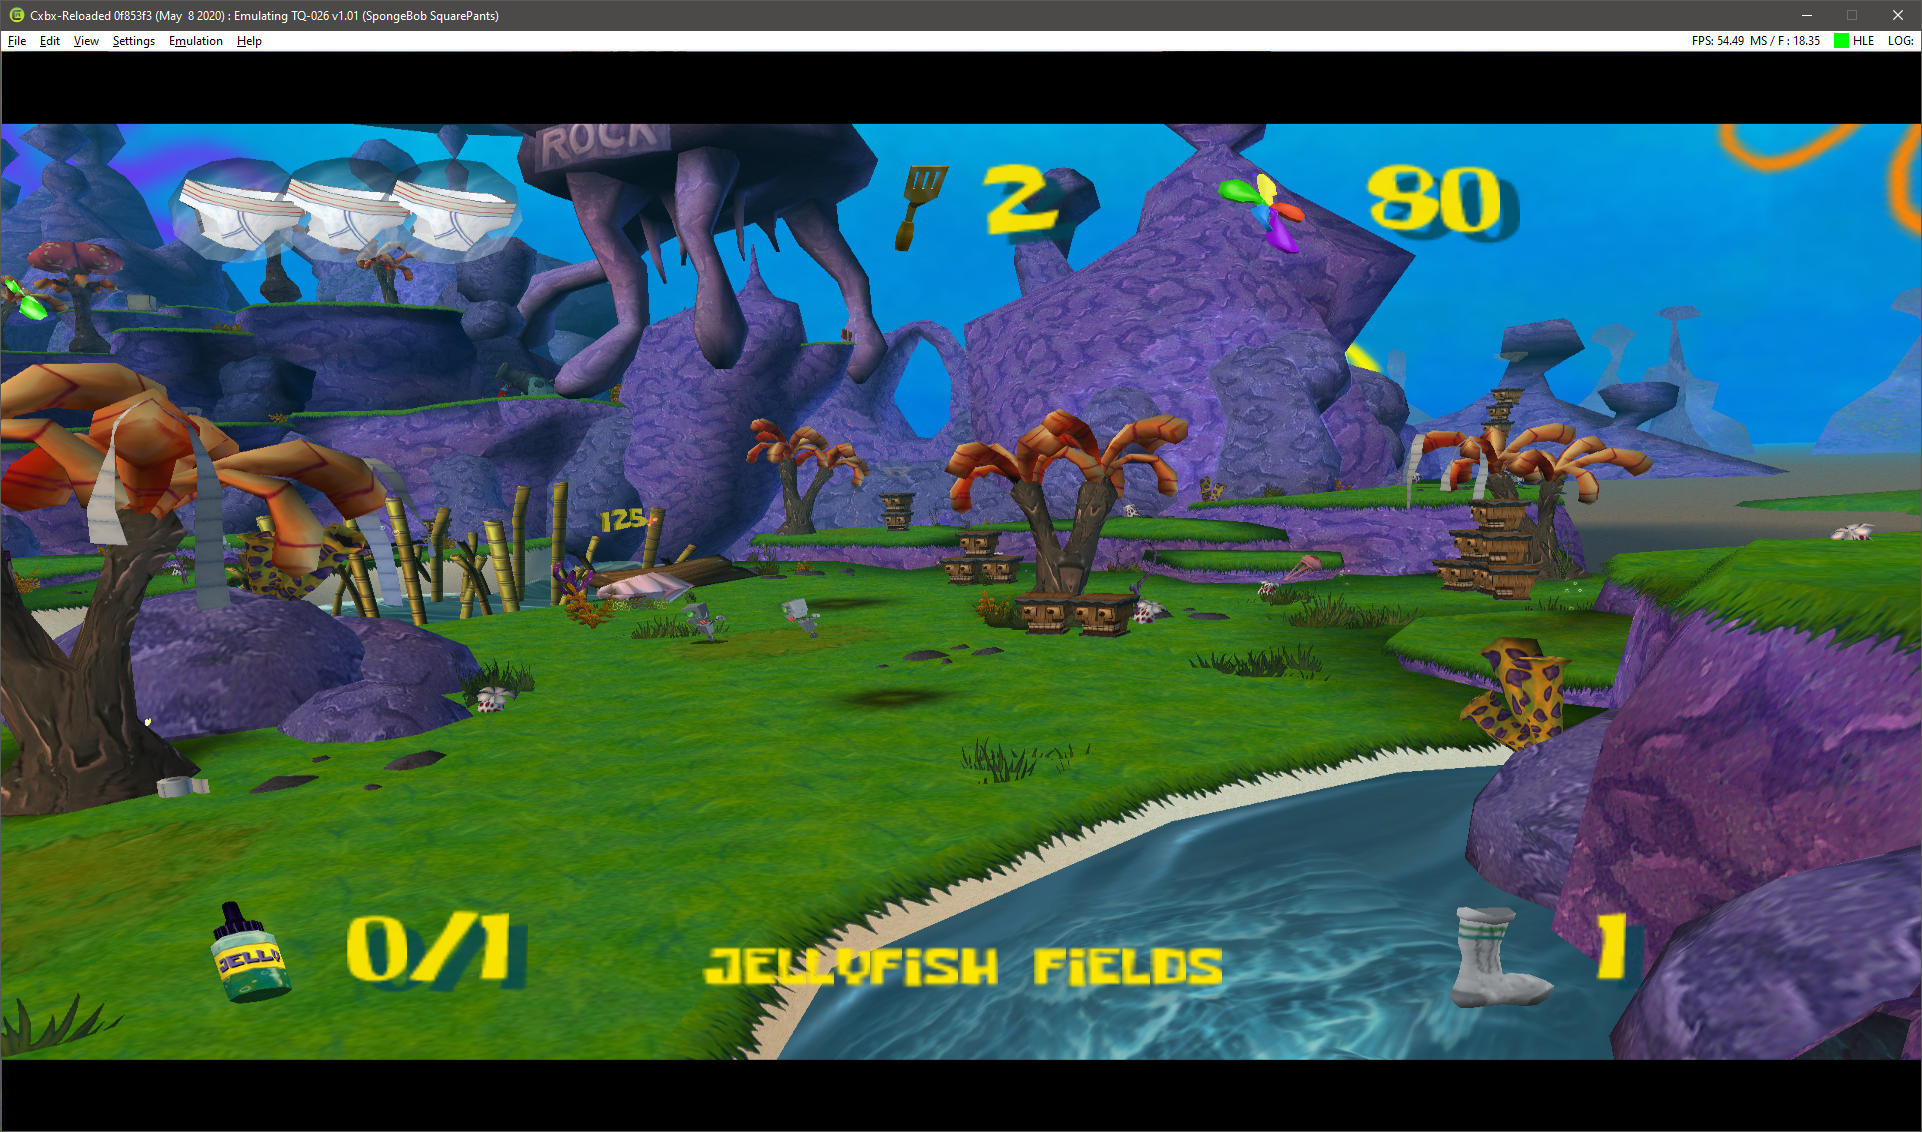
Task: Open the Settings menu
Action: tap(134, 41)
